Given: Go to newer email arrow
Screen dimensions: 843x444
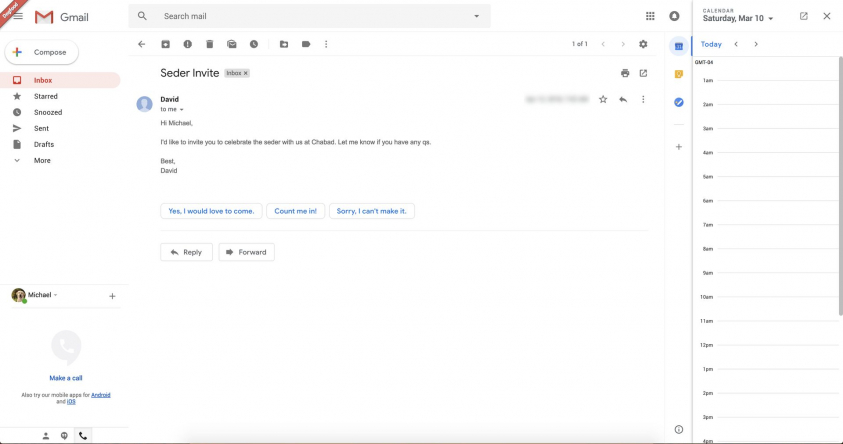Looking at the screenshot, I should [603, 44].
